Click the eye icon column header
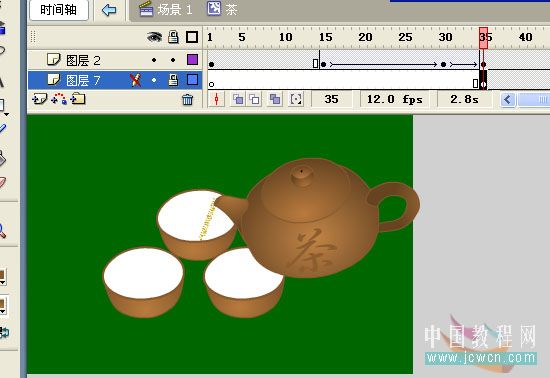Screen dimensions: 550x378 pos(154,37)
